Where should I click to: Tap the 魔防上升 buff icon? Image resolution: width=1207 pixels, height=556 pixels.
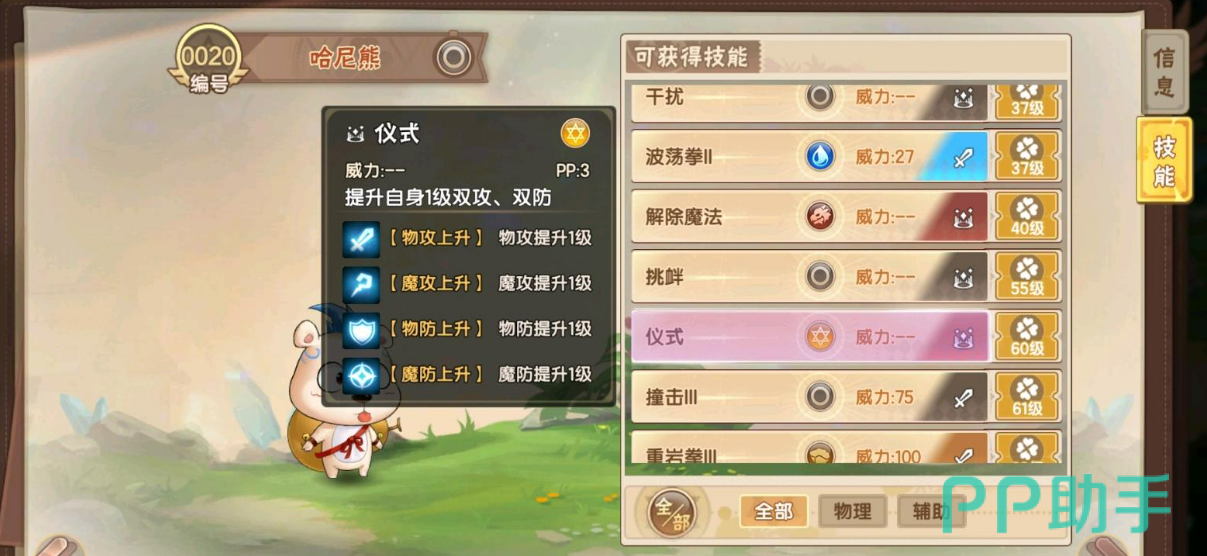(x=361, y=374)
